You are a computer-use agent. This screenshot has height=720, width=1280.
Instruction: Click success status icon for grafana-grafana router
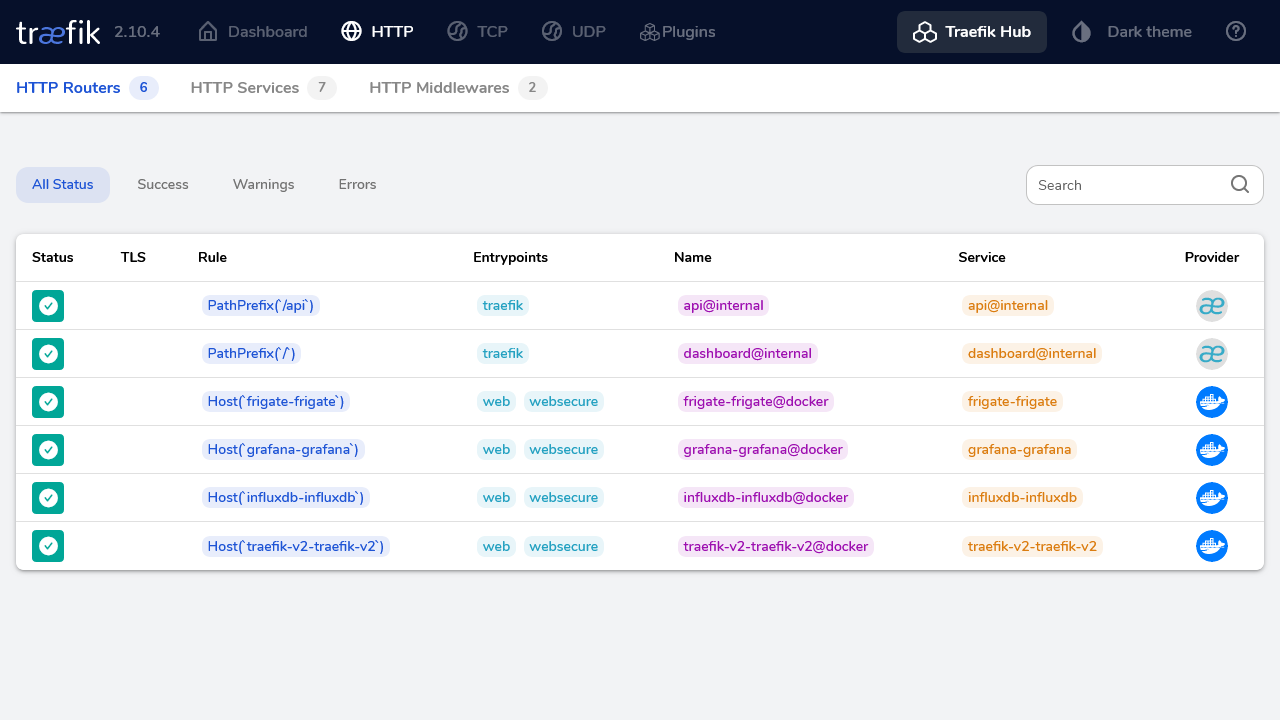click(48, 450)
